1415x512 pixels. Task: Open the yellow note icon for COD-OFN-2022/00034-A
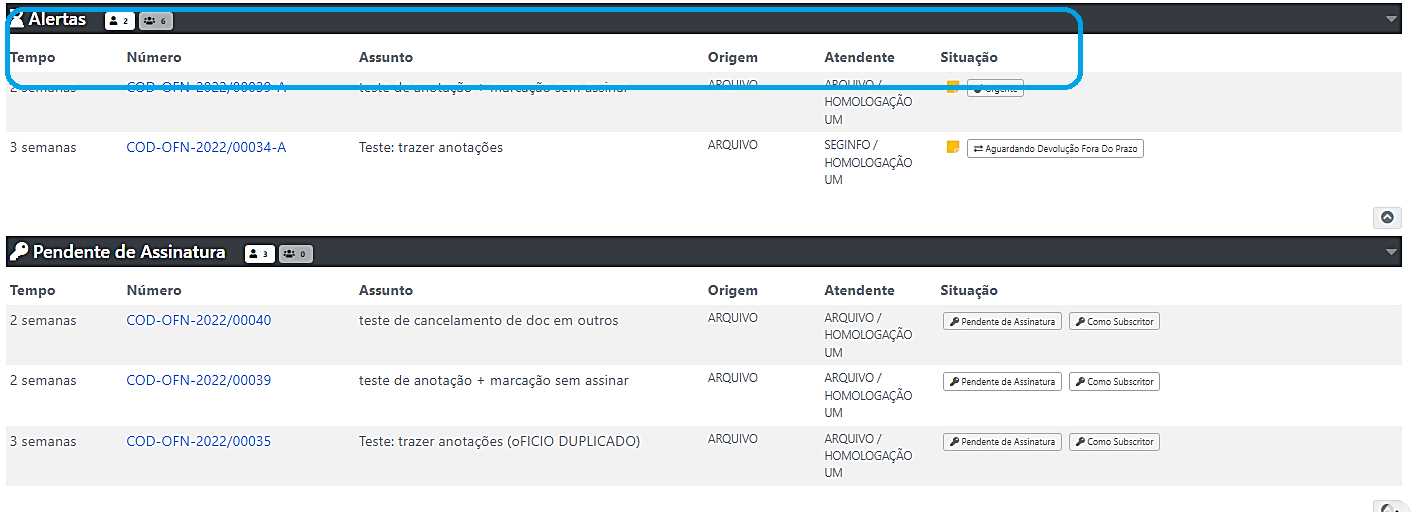click(953, 148)
